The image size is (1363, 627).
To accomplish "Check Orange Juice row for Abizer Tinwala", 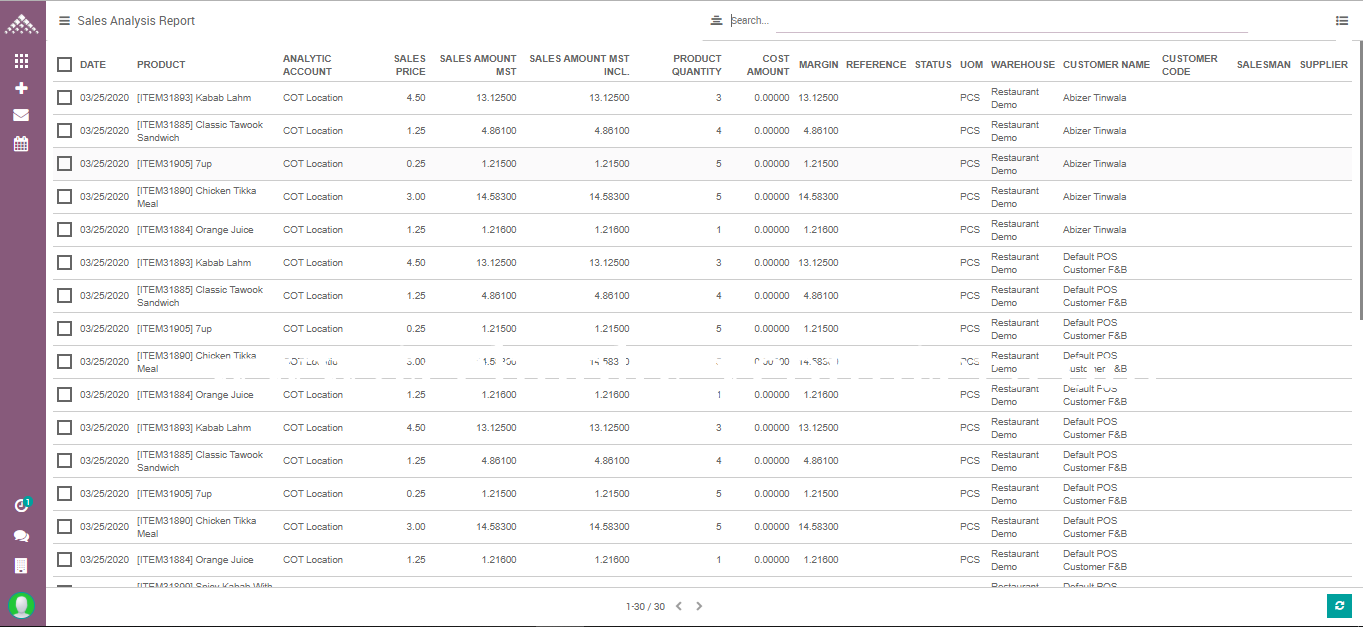I will 65,229.
